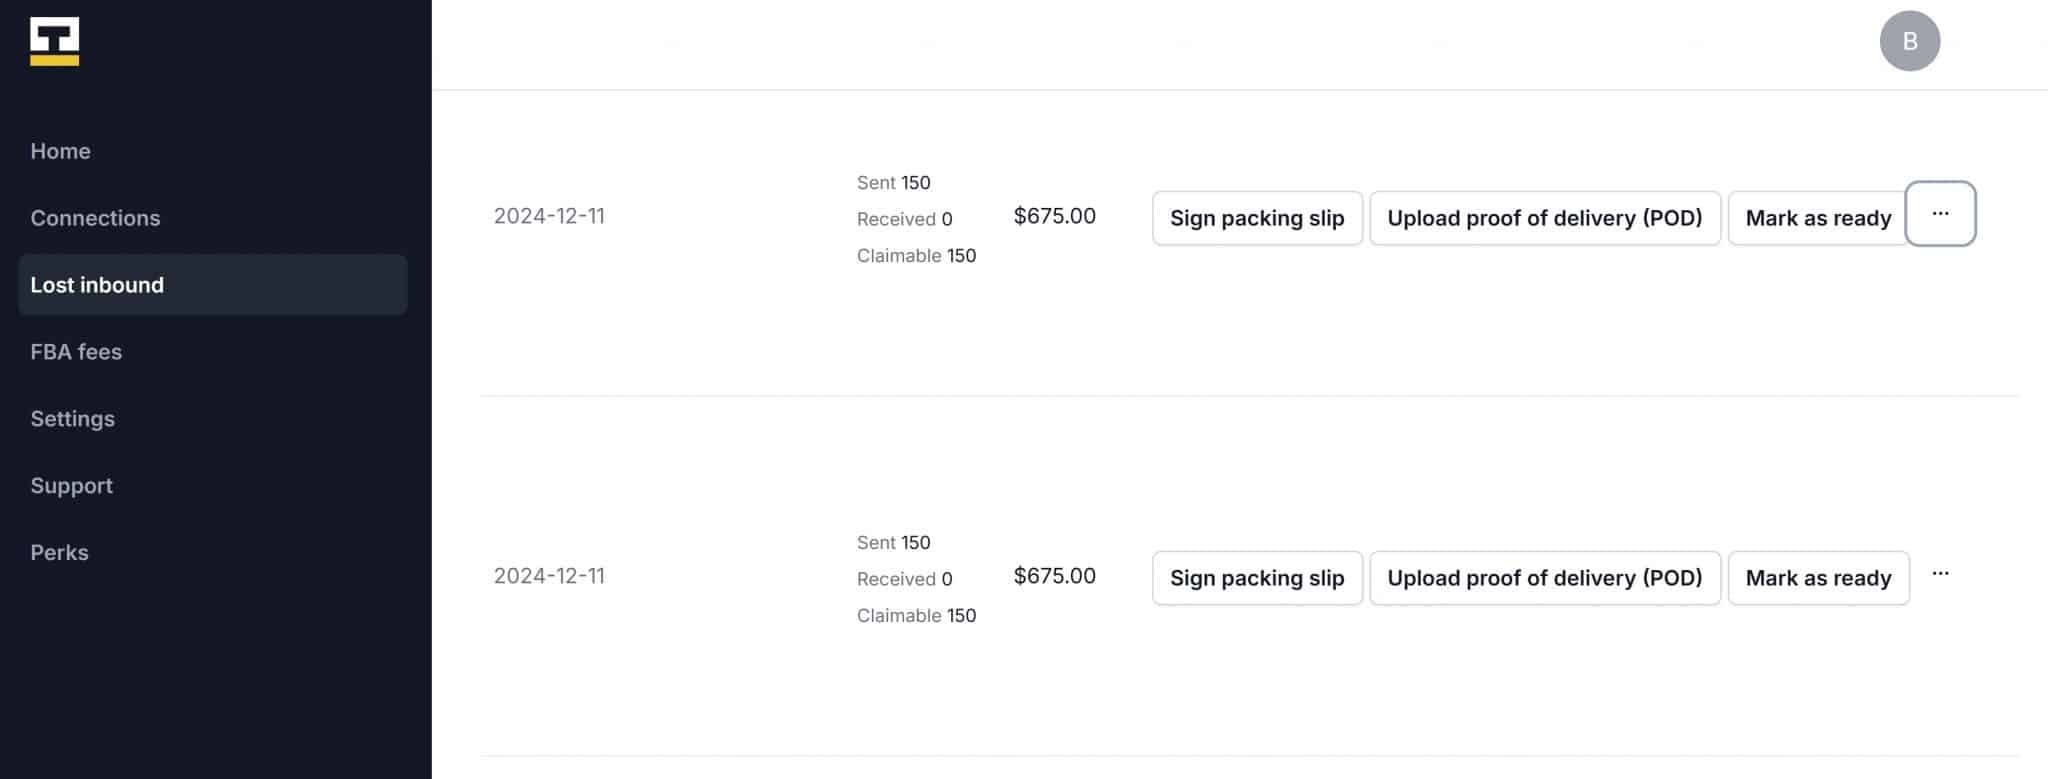Viewport: 2048px width, 779px height.
Task: Open the user avatar labeled B
Action: pos(1909,41)
